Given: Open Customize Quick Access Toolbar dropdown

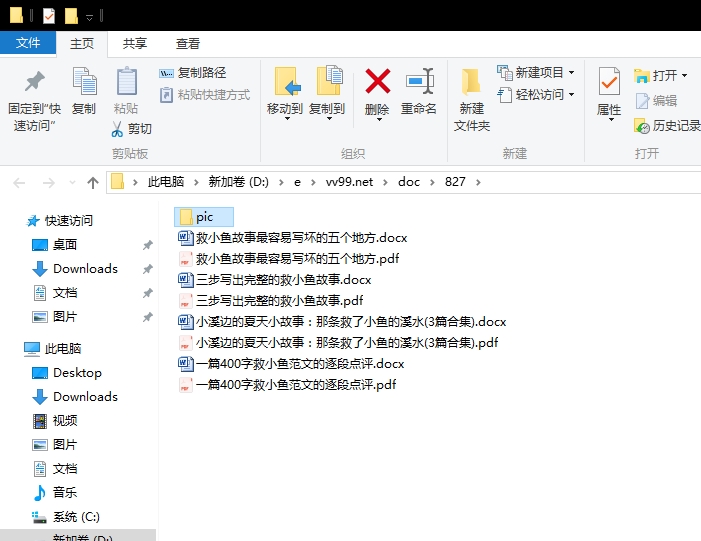Looking at the screenshot, I should (89, 17).
